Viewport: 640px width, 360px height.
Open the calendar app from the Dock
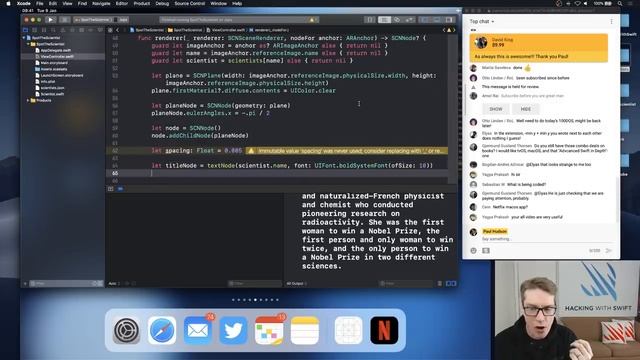point(269,331)
